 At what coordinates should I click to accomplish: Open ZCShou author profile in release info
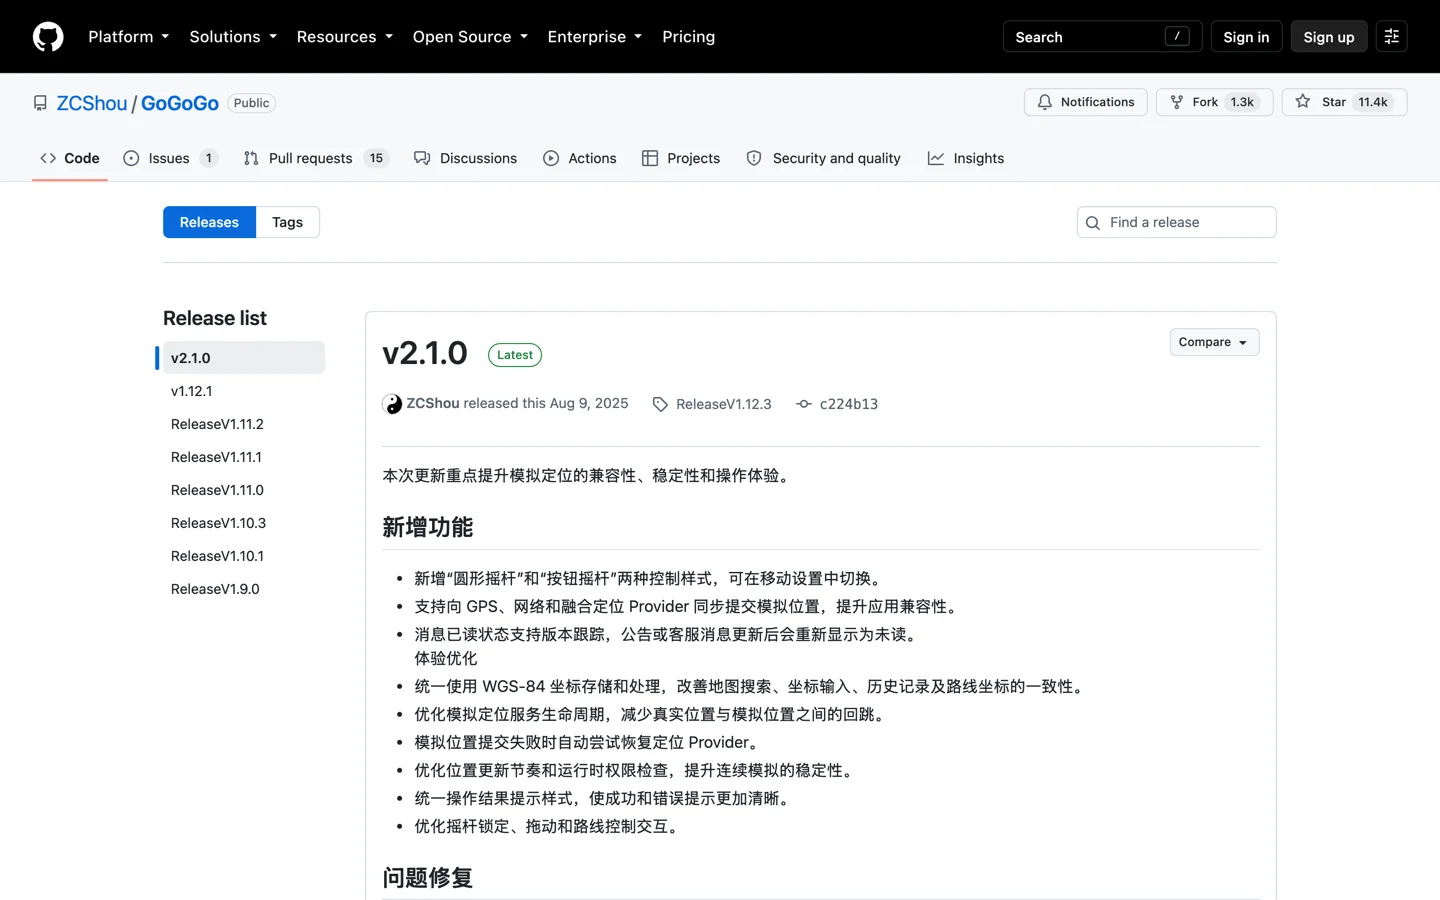coord(433,403)
